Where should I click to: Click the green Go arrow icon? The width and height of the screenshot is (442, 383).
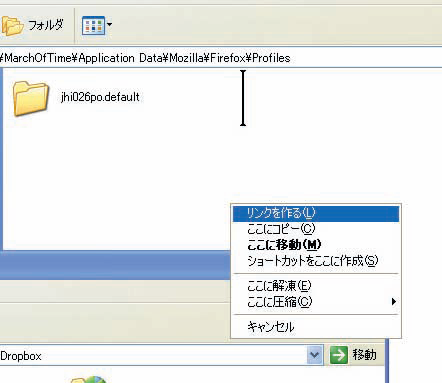coord(339,355)
